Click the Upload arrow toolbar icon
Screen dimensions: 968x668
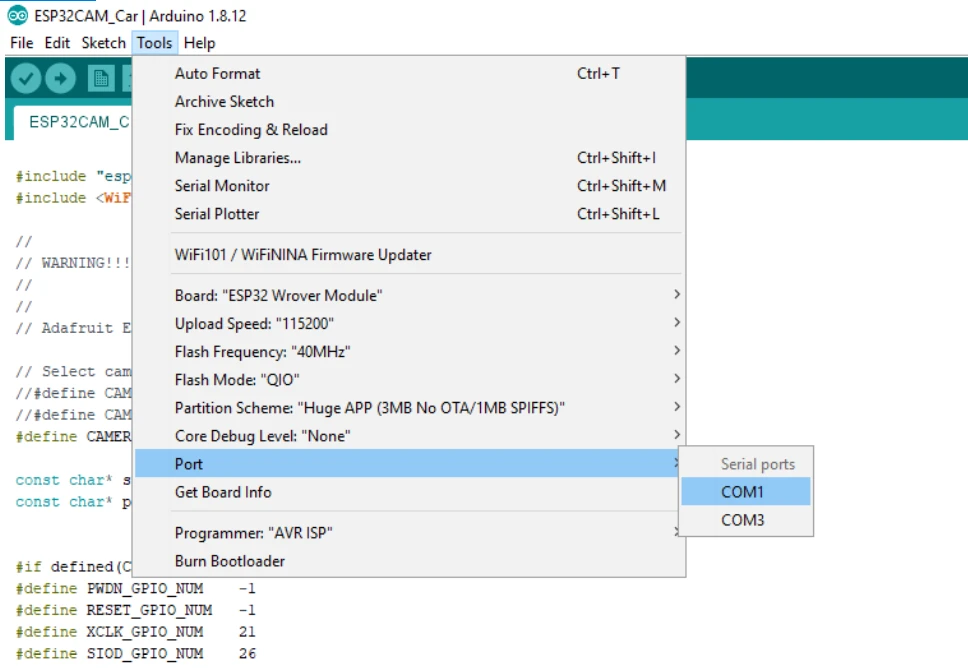tap(60, 78)
